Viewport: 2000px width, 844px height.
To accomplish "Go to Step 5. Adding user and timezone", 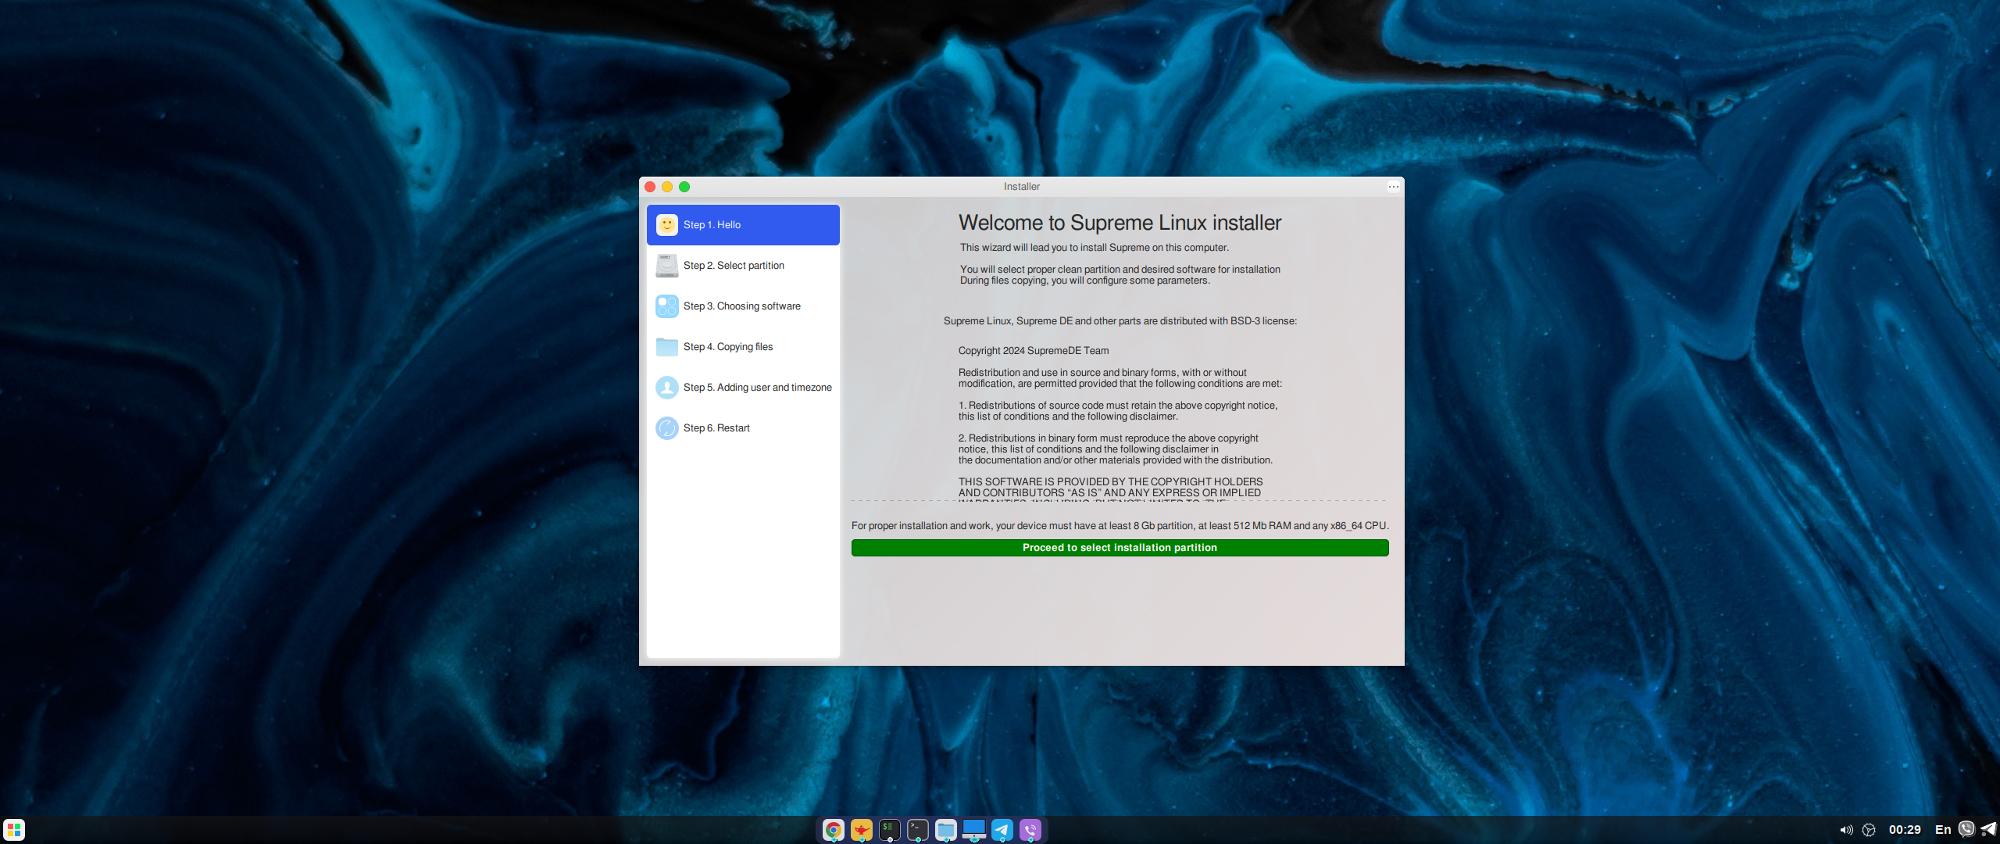I will click(x=757, y=387).
